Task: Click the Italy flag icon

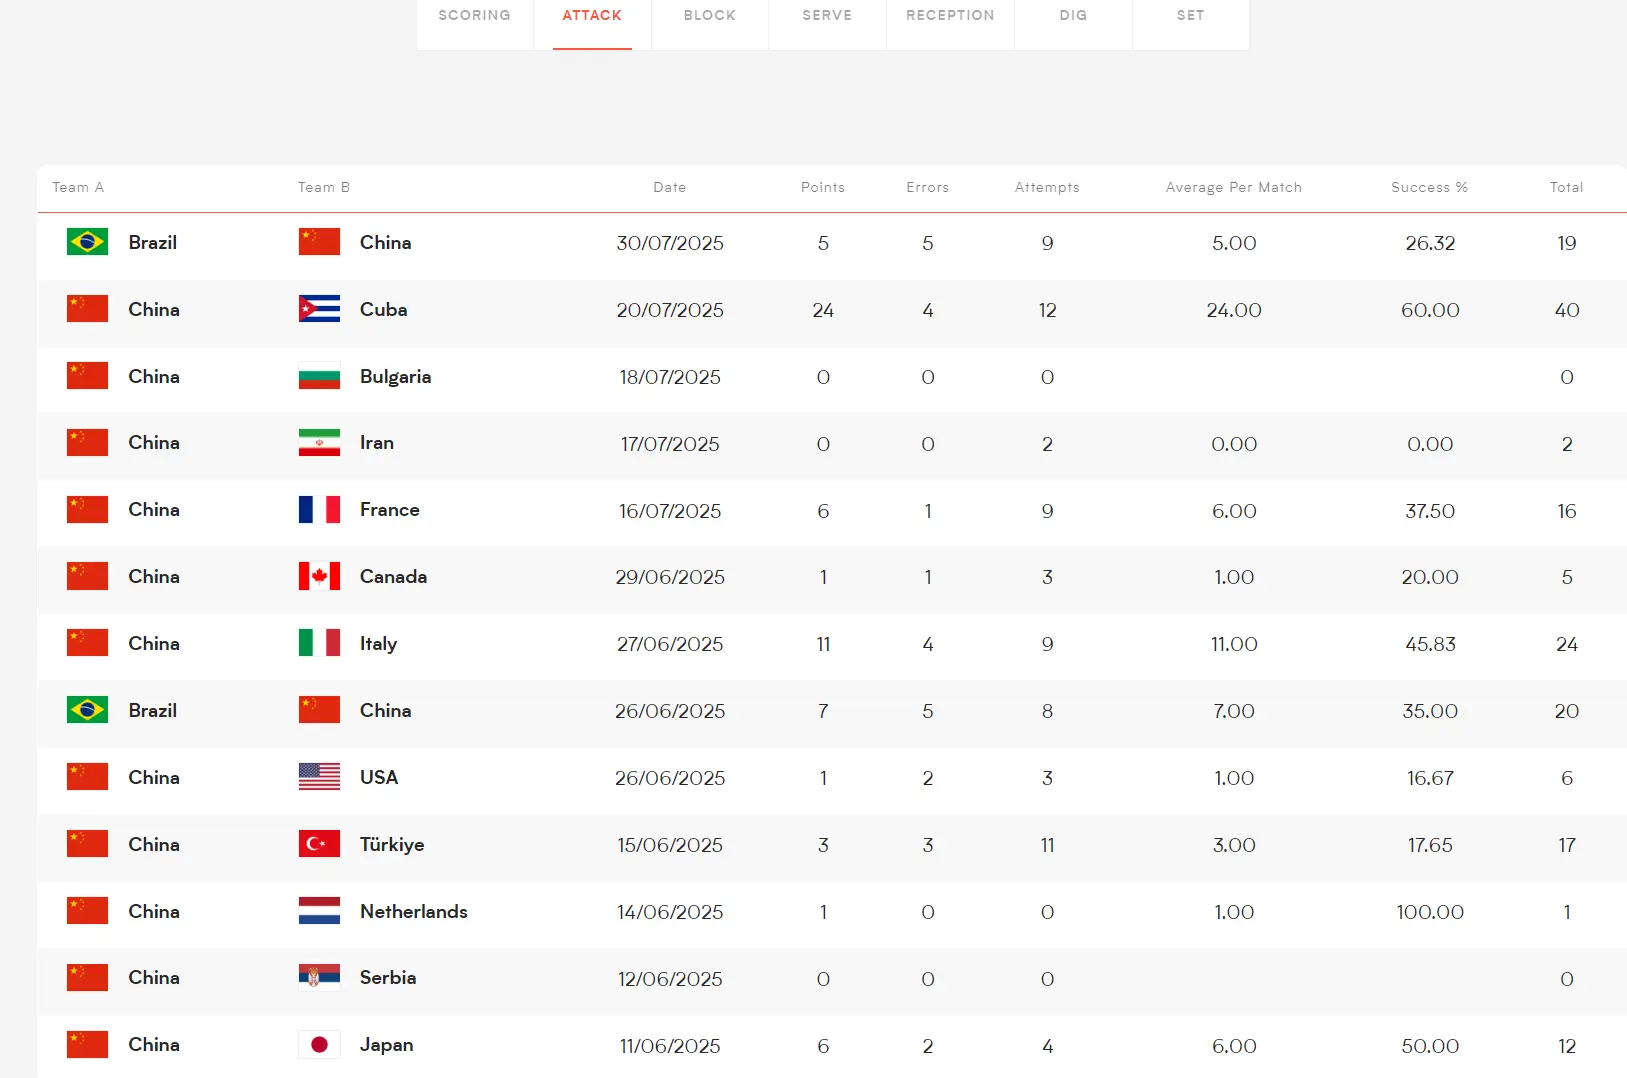Action: pyautogui.click(x=319, y=643)
